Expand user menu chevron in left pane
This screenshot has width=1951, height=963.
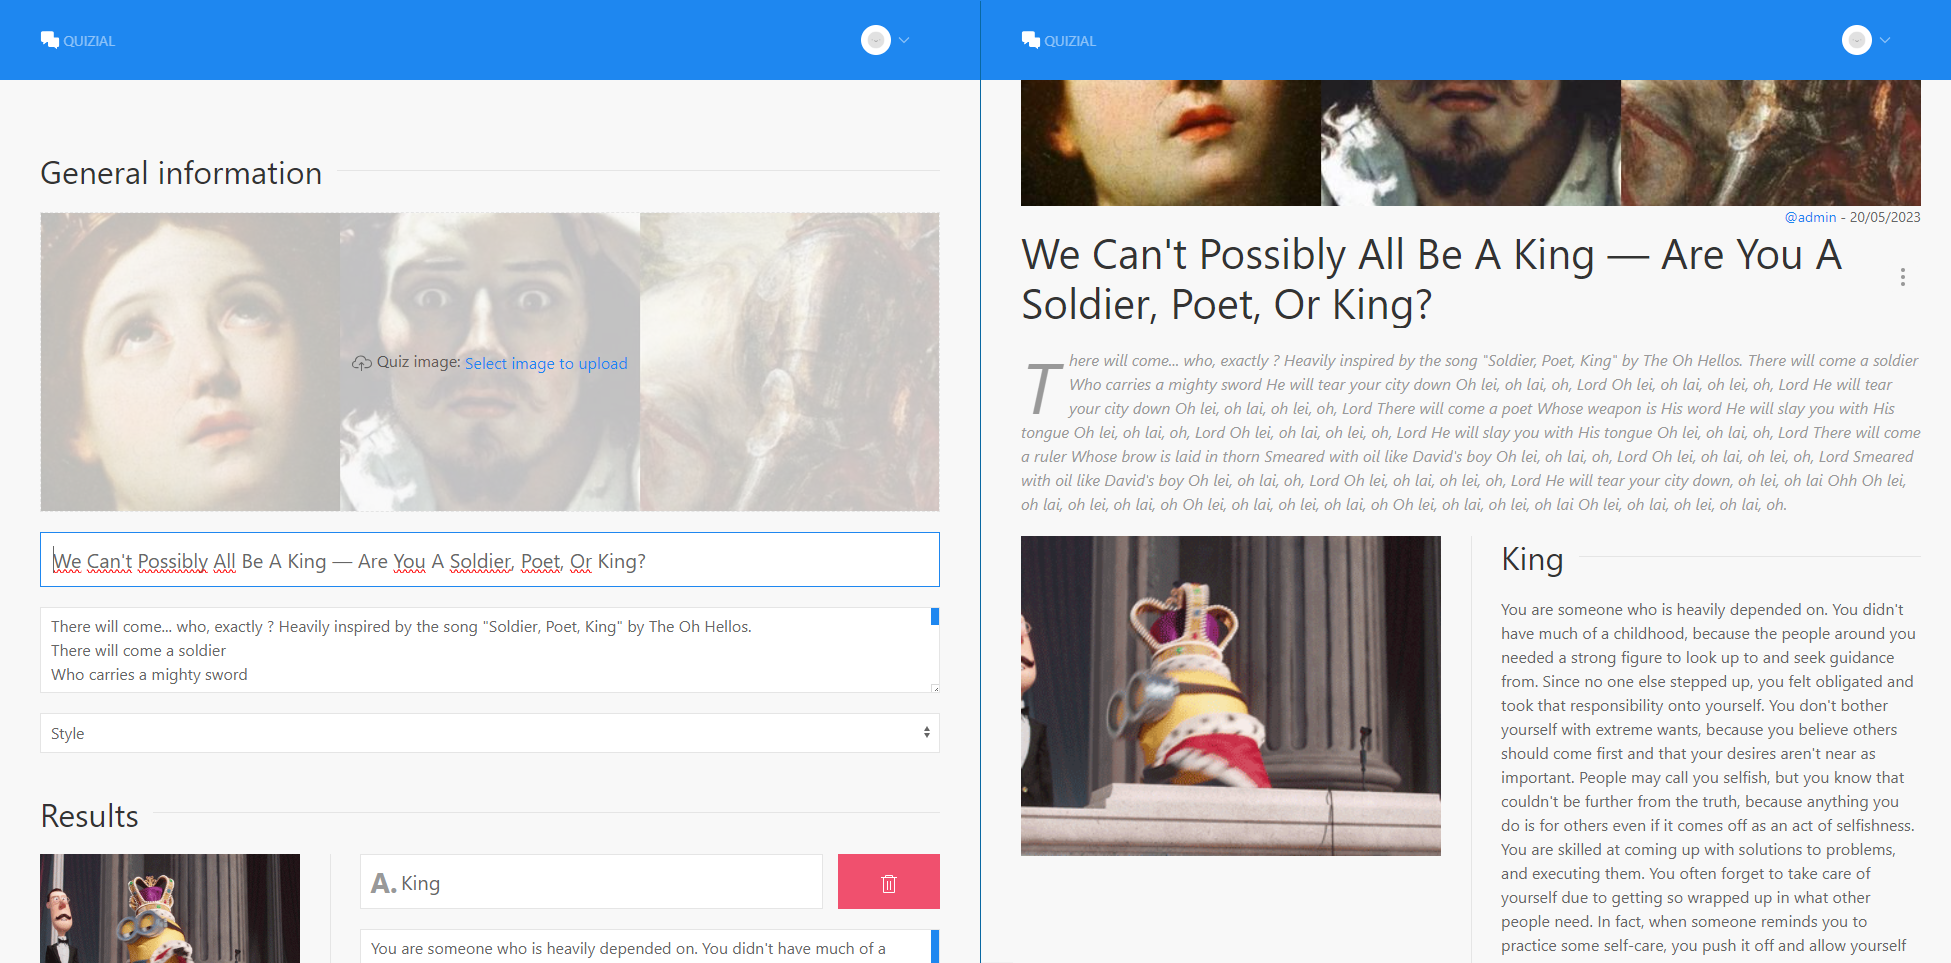904,40
